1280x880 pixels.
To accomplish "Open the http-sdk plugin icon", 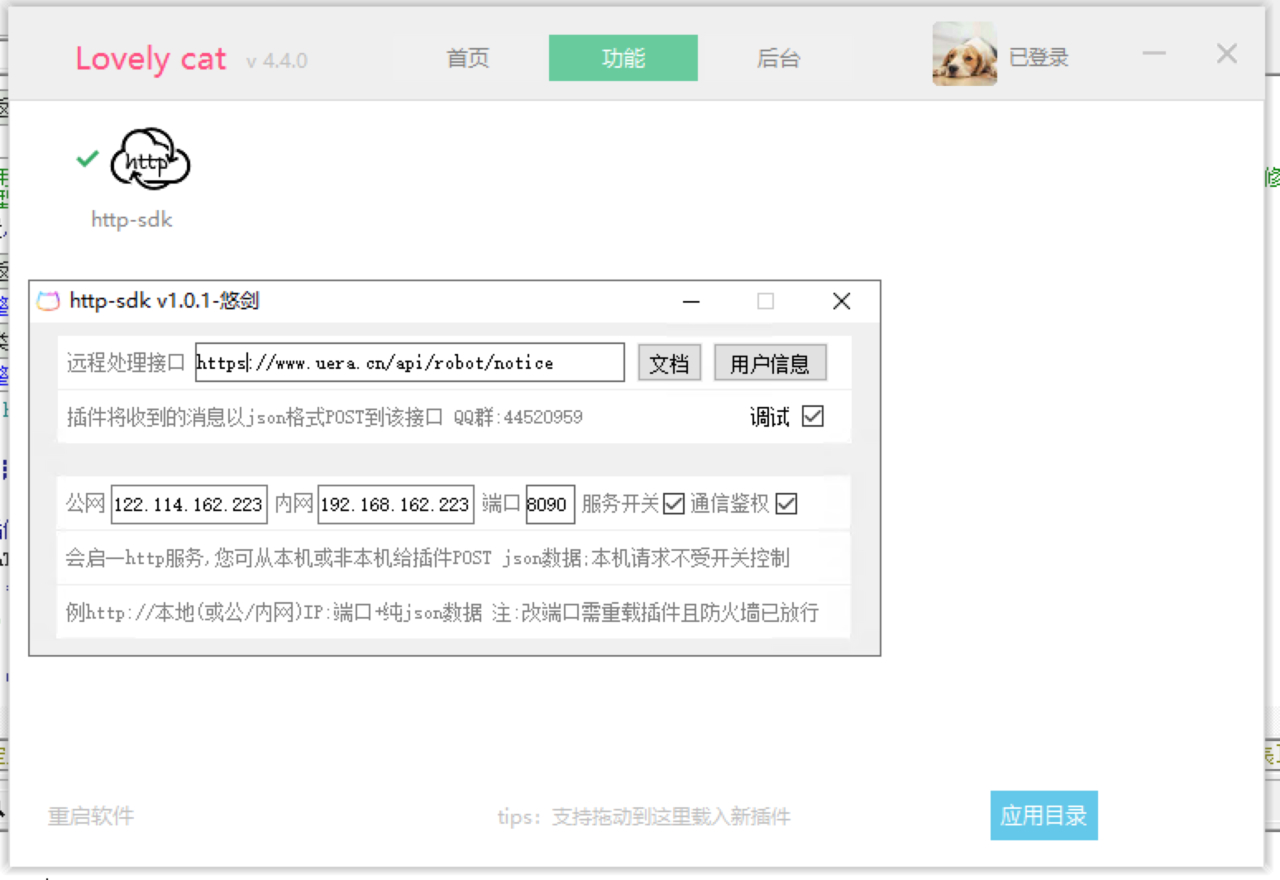I will (150, 158).
